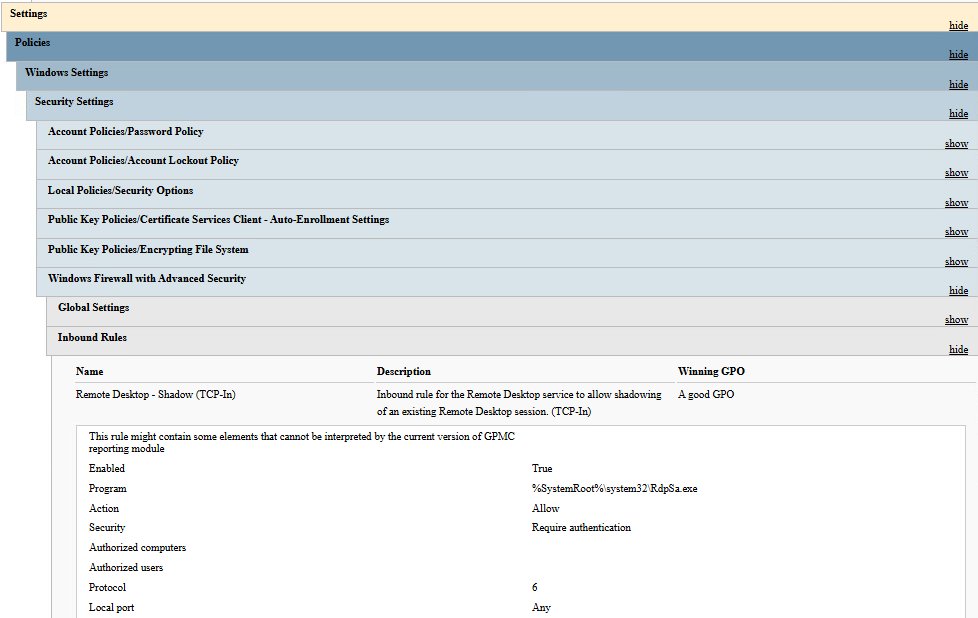
Task: Expand Certificate Services Client Auto-Enrollment Settings
Action: click(956, 232)
